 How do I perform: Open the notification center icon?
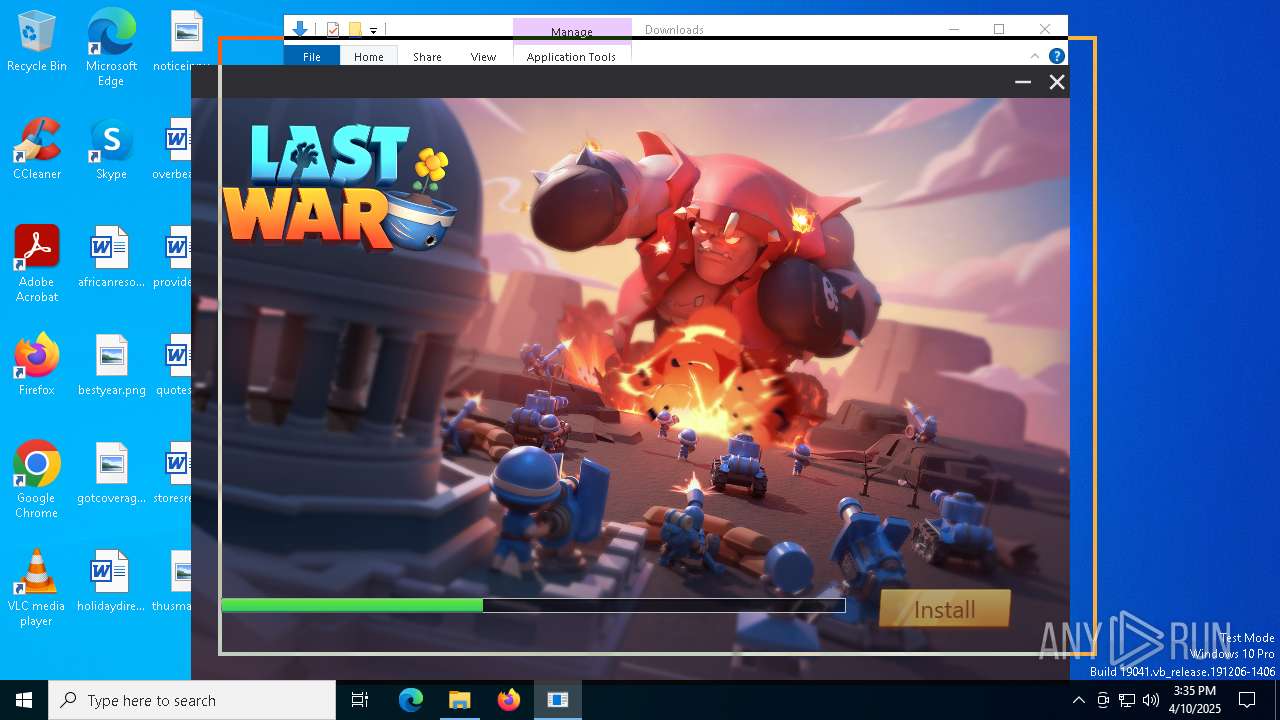[1247, 700]
